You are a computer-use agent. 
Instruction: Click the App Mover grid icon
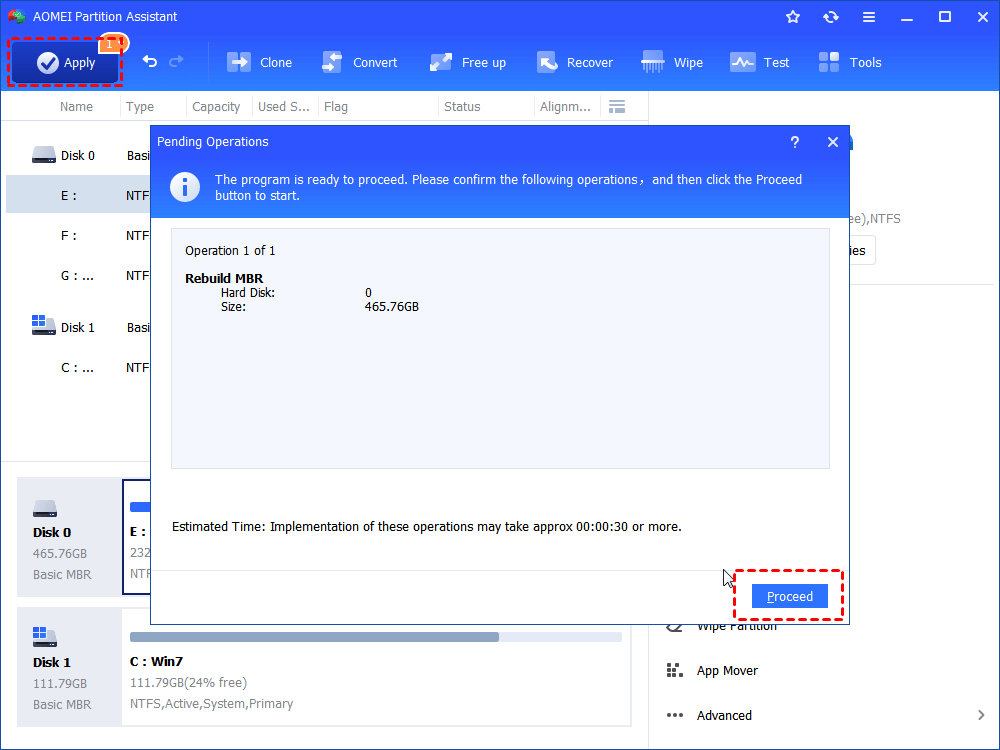pyautogui.click(x=674, y=670)
